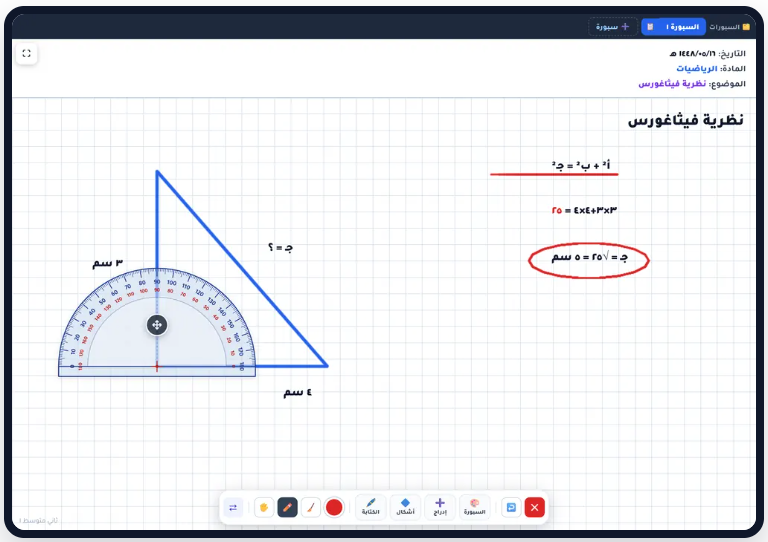
Task: Click the date text ١٤٤٨/٠٥/١٦ هـ
Action: tap(693, 53)
